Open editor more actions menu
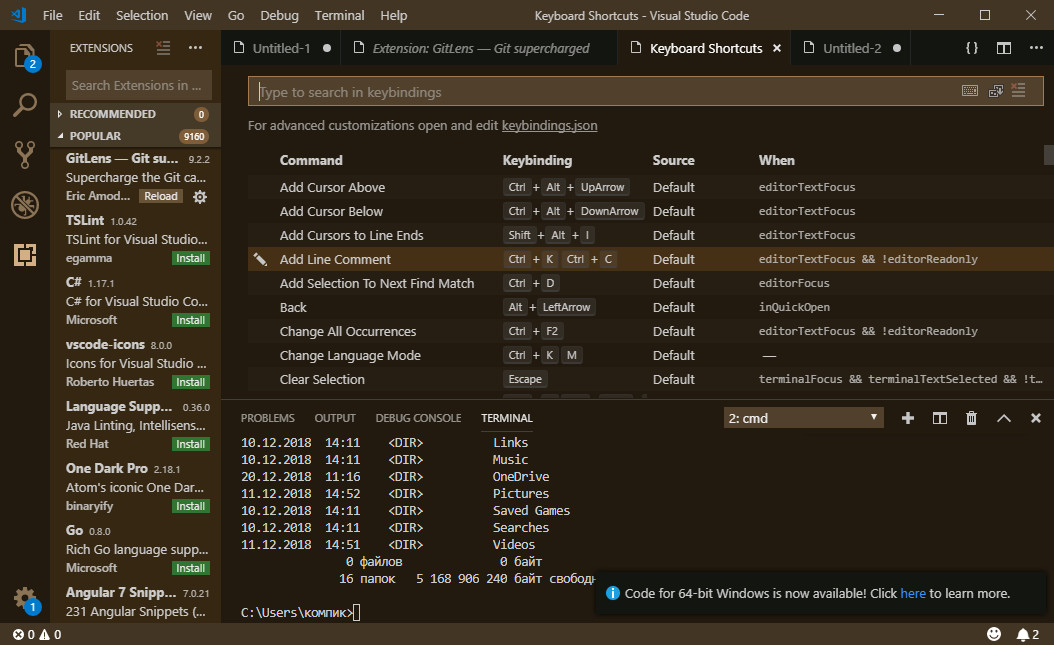This screenshot has width=1054, height=645. click(x=1036, y=48)
